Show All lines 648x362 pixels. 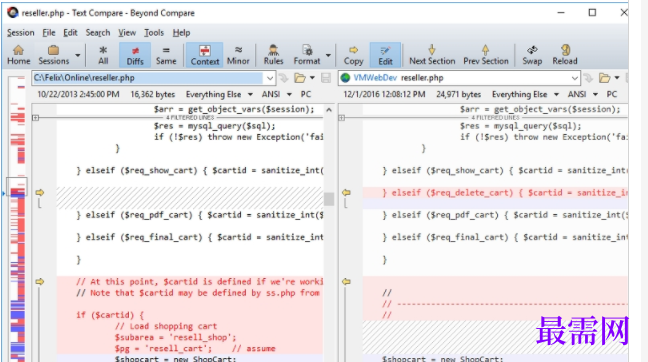coord(103,55)
